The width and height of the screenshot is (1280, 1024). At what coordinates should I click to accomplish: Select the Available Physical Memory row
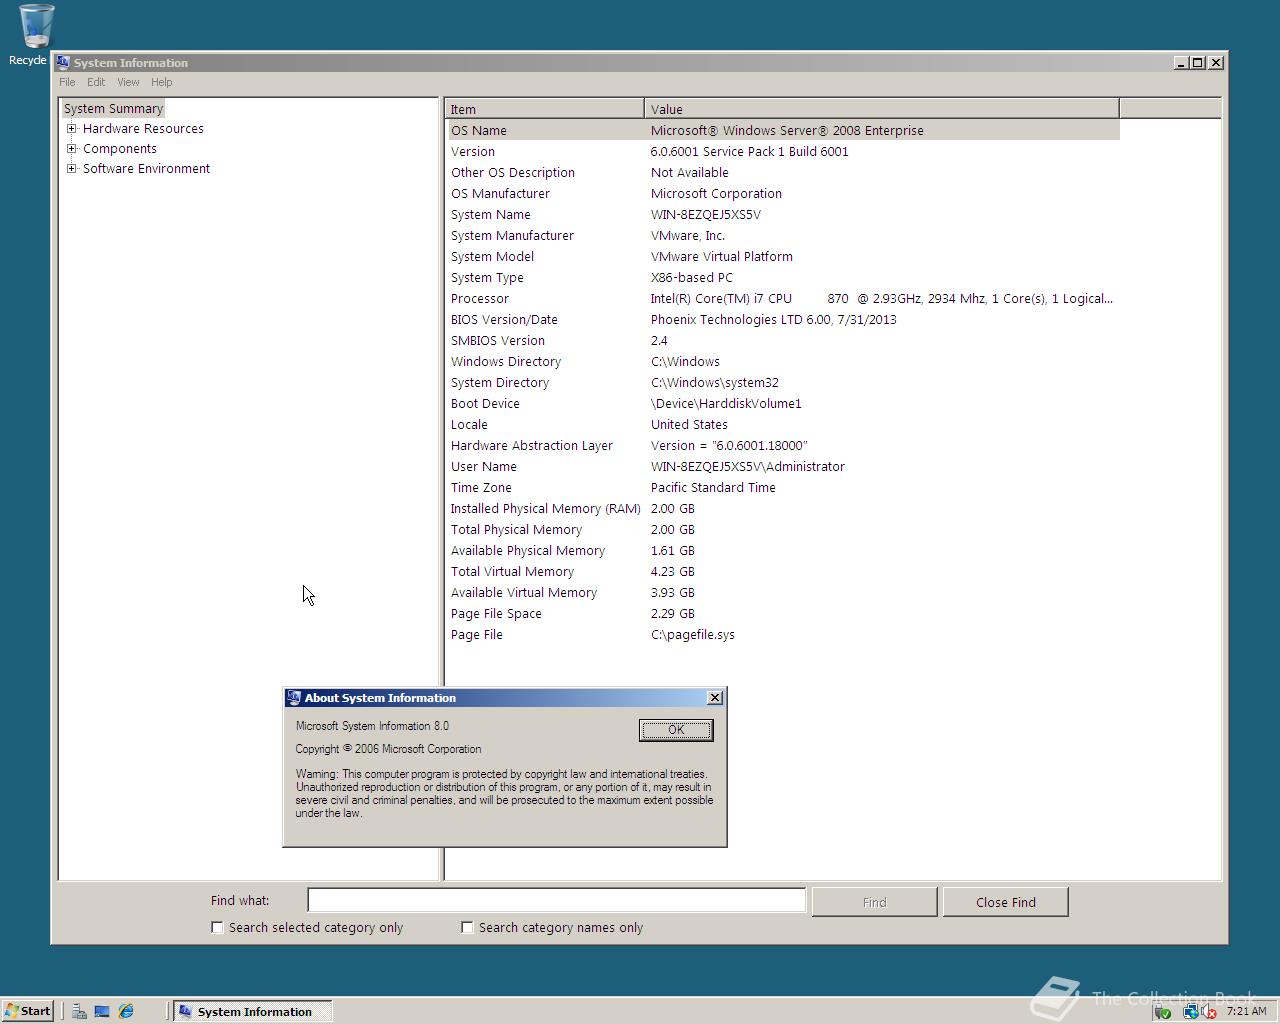coord(783,550)
